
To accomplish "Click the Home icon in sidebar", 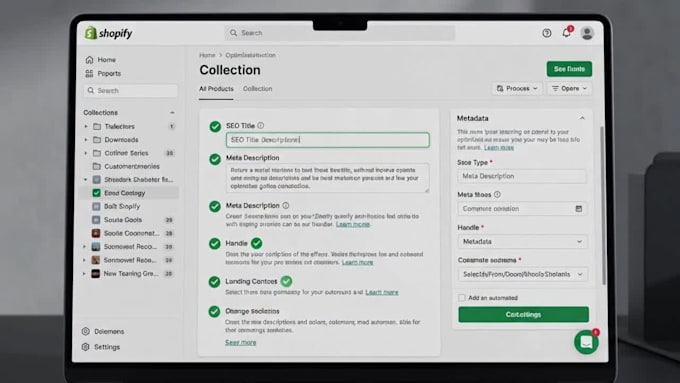I will click(x=89, y=59).
